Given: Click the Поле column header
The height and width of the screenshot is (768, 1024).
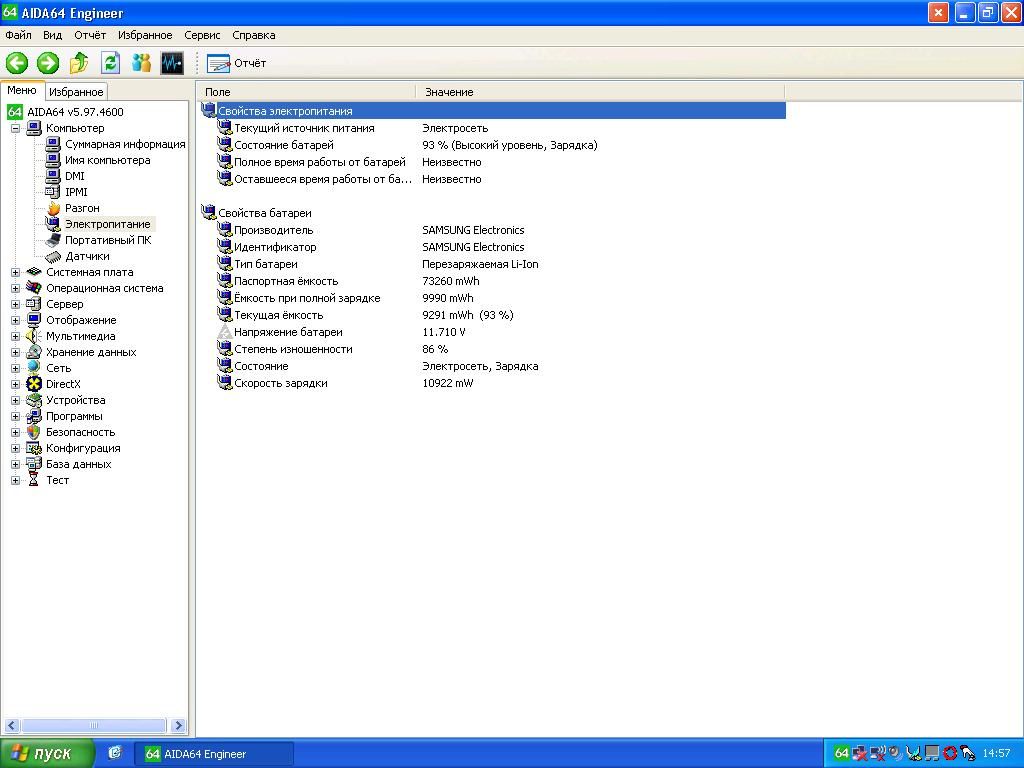Looking at the screenshot, I should 306,92.
